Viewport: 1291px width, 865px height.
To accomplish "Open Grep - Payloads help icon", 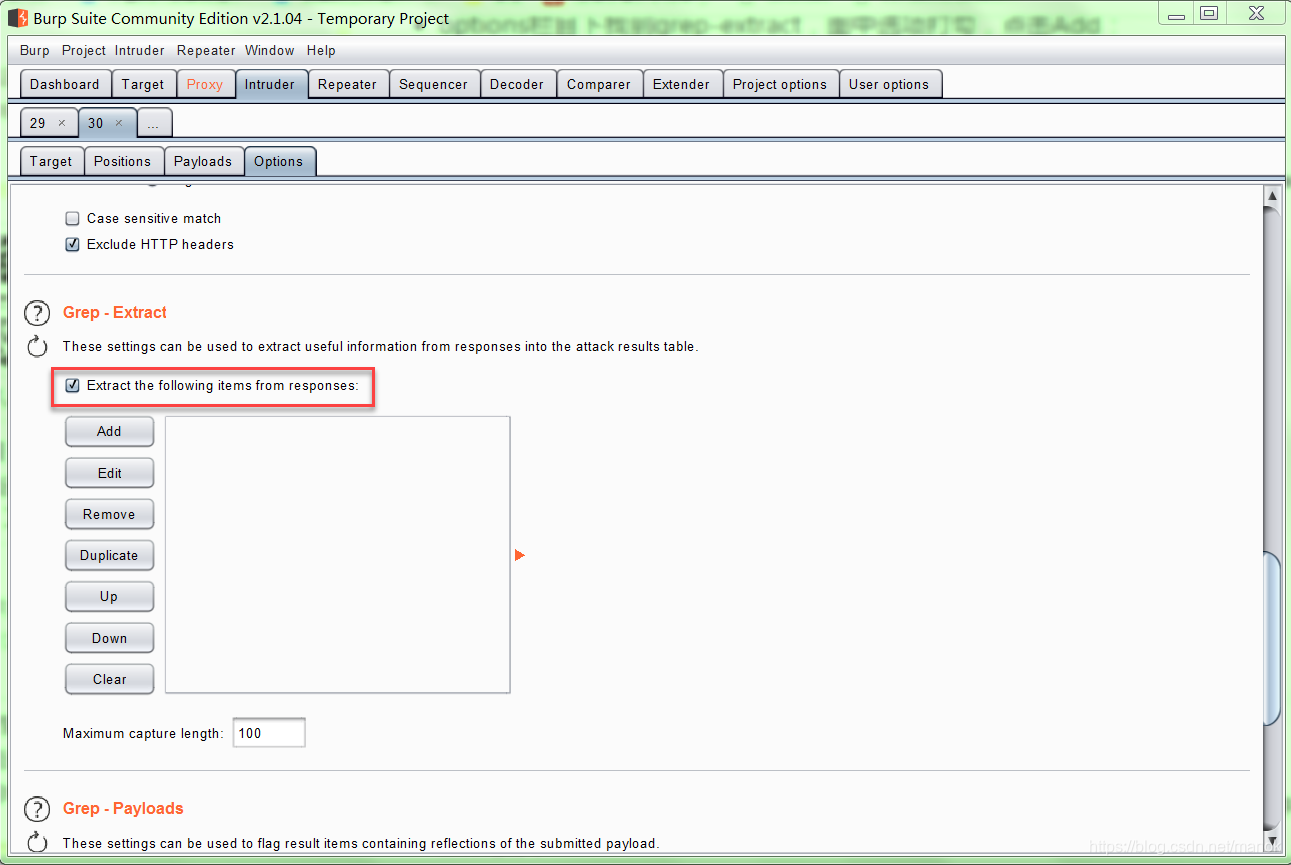I will pyautogui.click(x=37, y=809).
